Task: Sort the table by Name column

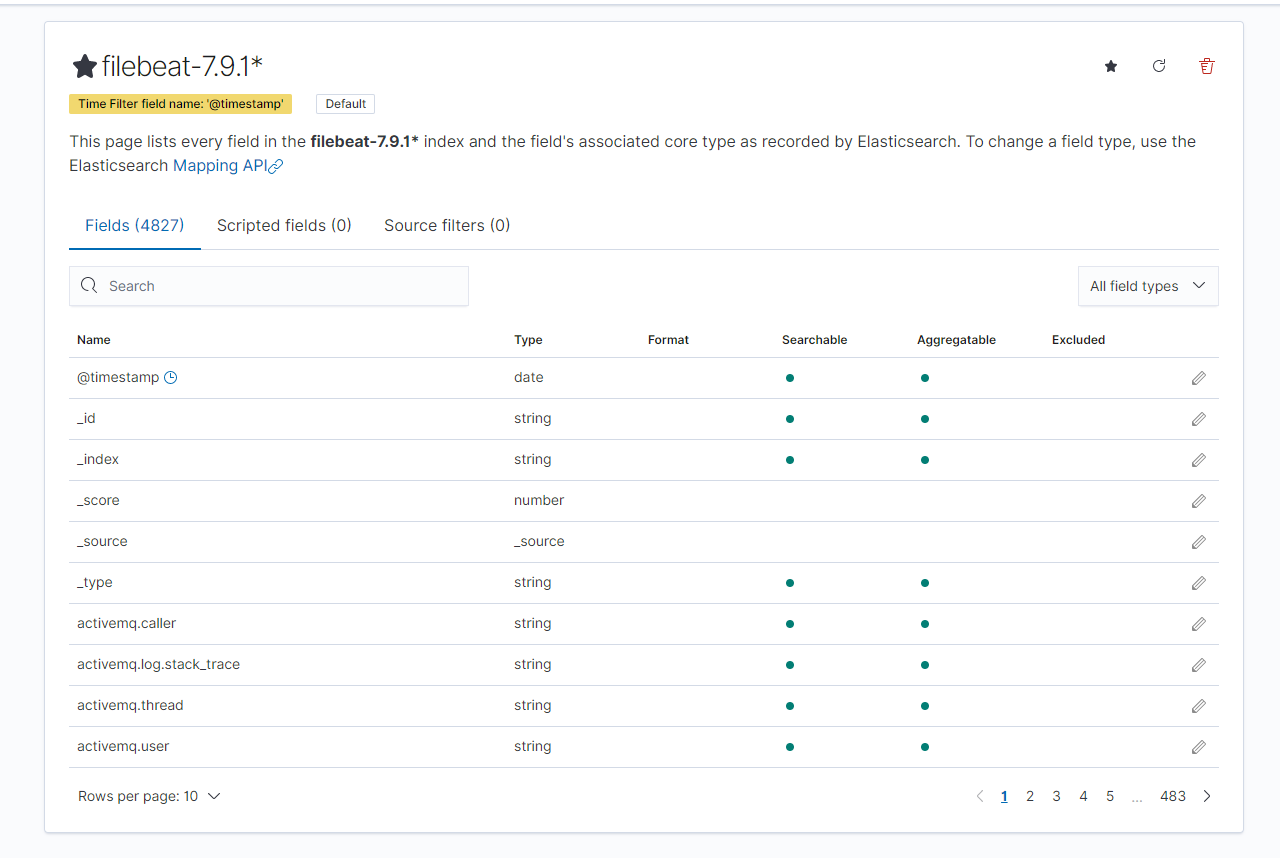Action: click(x=94, y=340)
